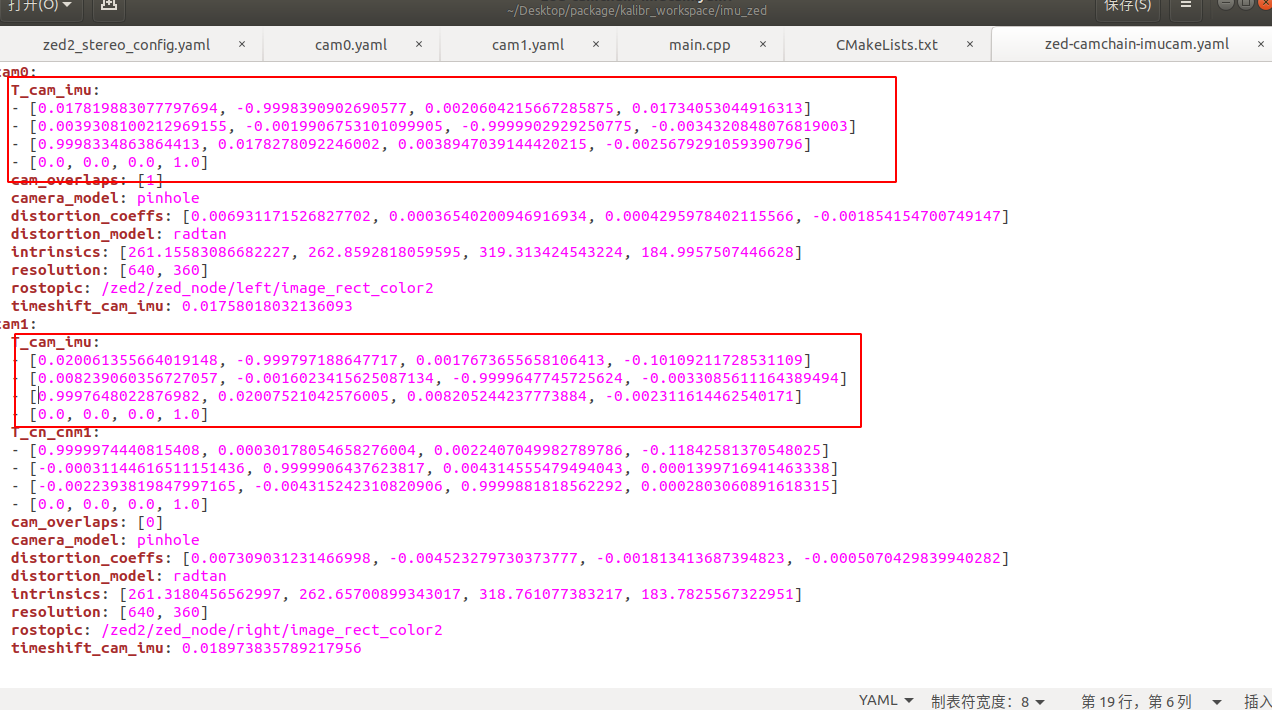1272x710 pixels.
Task: Click matrix row starting 0.017819883077797694
Action: 411,108
